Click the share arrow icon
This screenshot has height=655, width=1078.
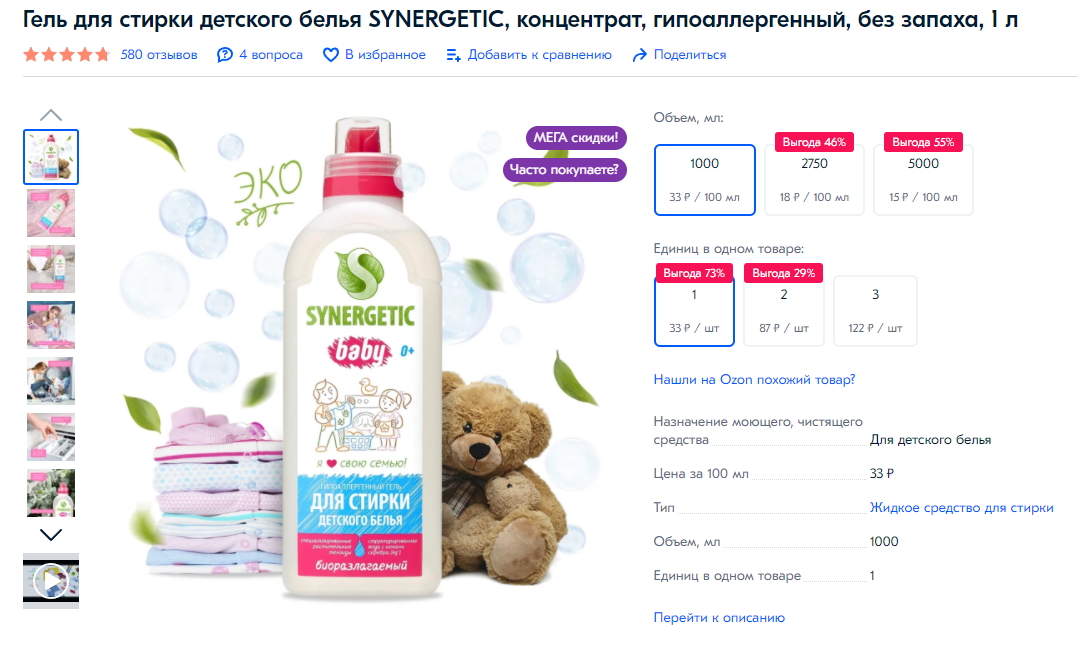pyautogui.click(x=639, y=55)
